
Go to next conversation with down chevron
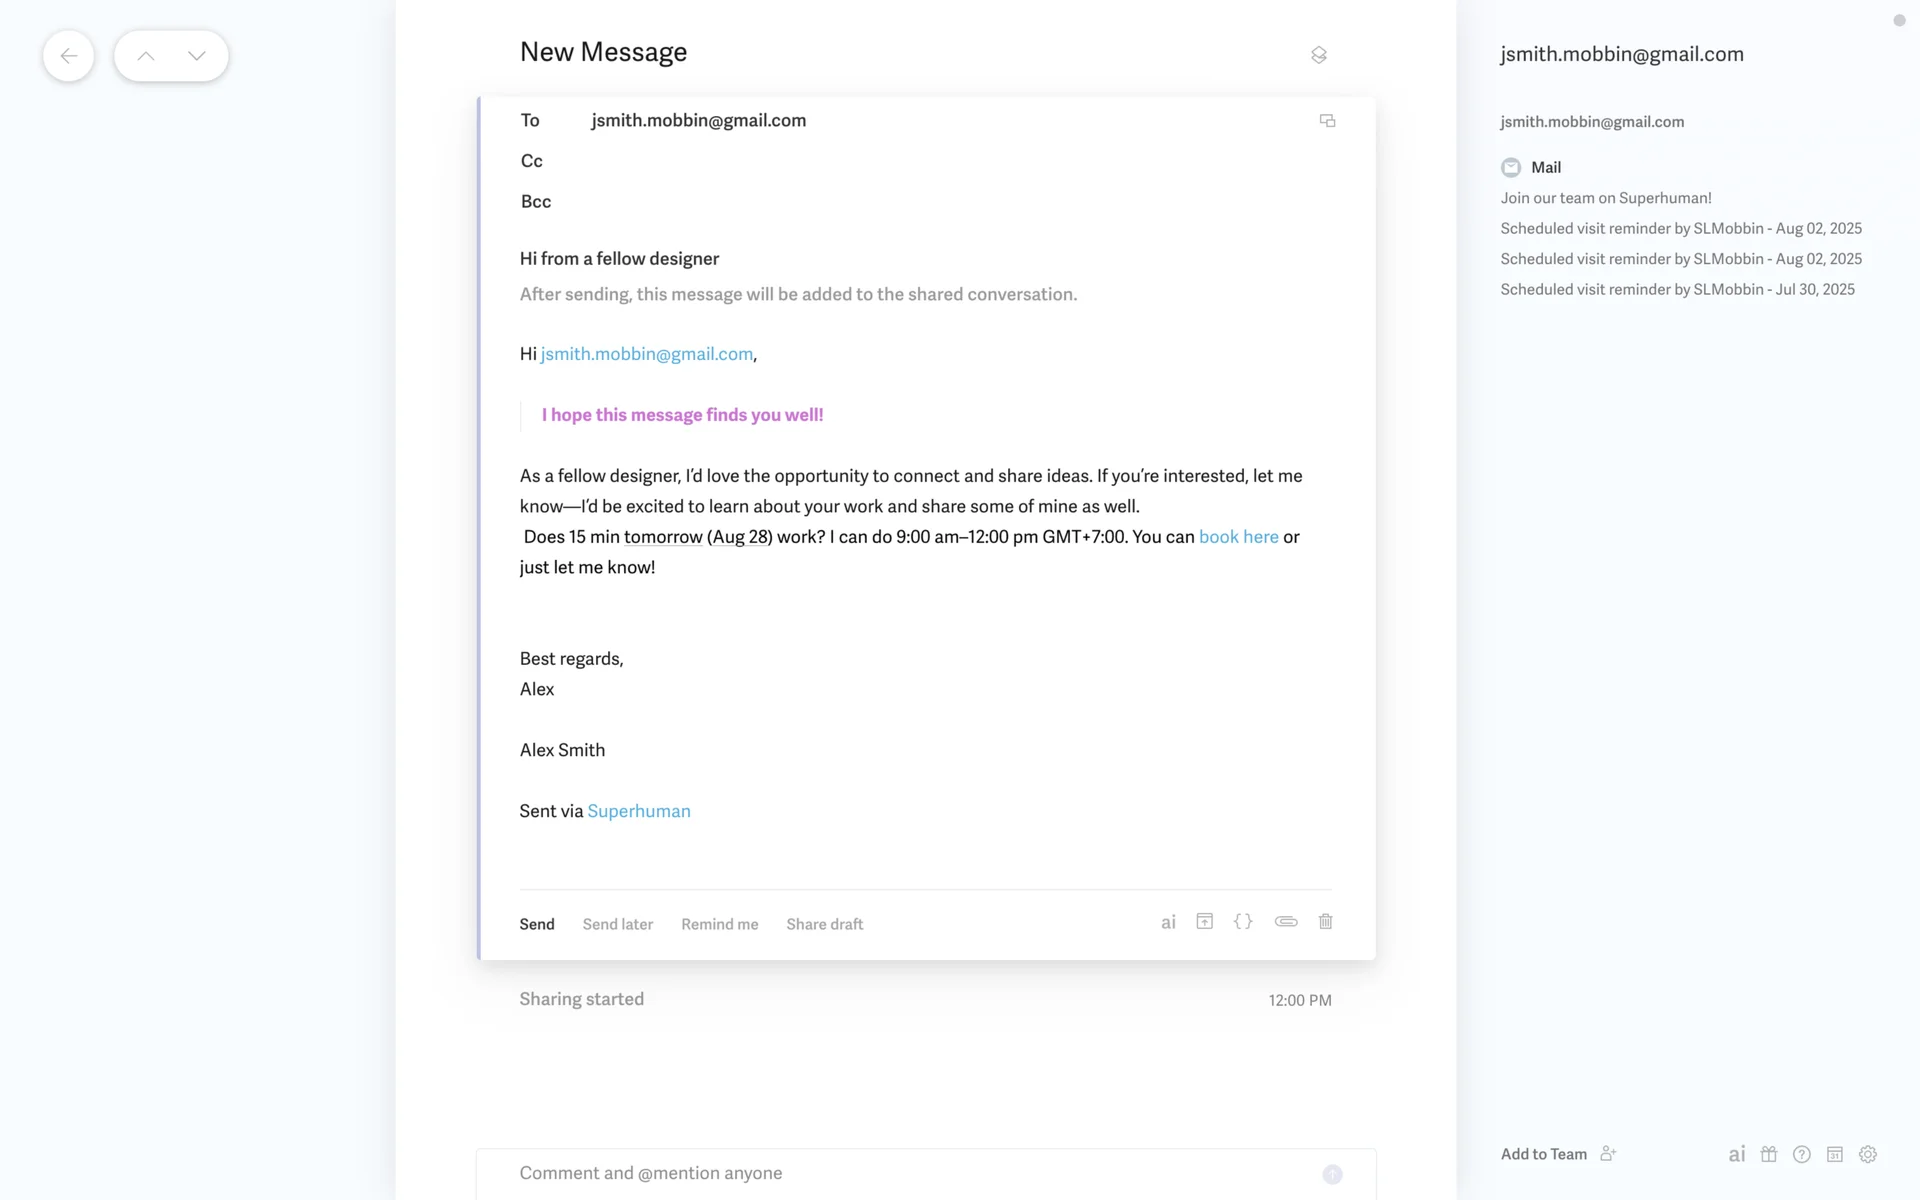[x=197, y=56]
